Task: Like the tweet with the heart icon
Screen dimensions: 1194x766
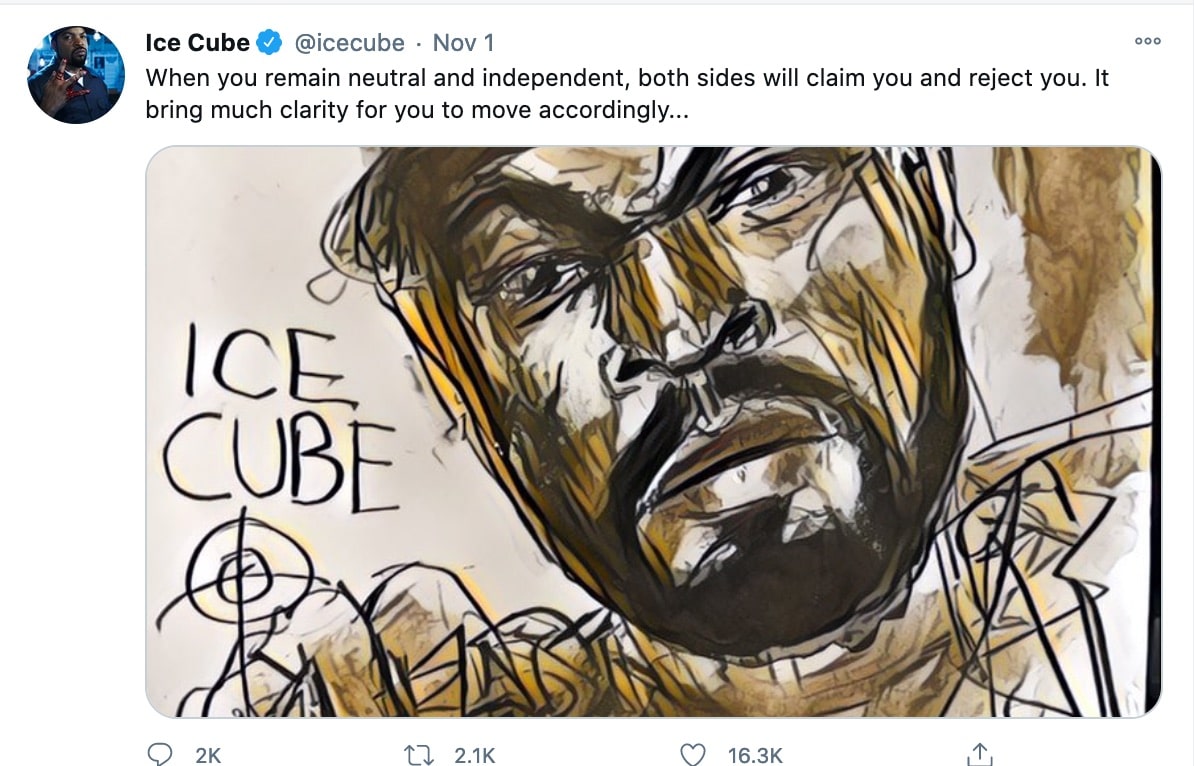Action: point(692,755)
